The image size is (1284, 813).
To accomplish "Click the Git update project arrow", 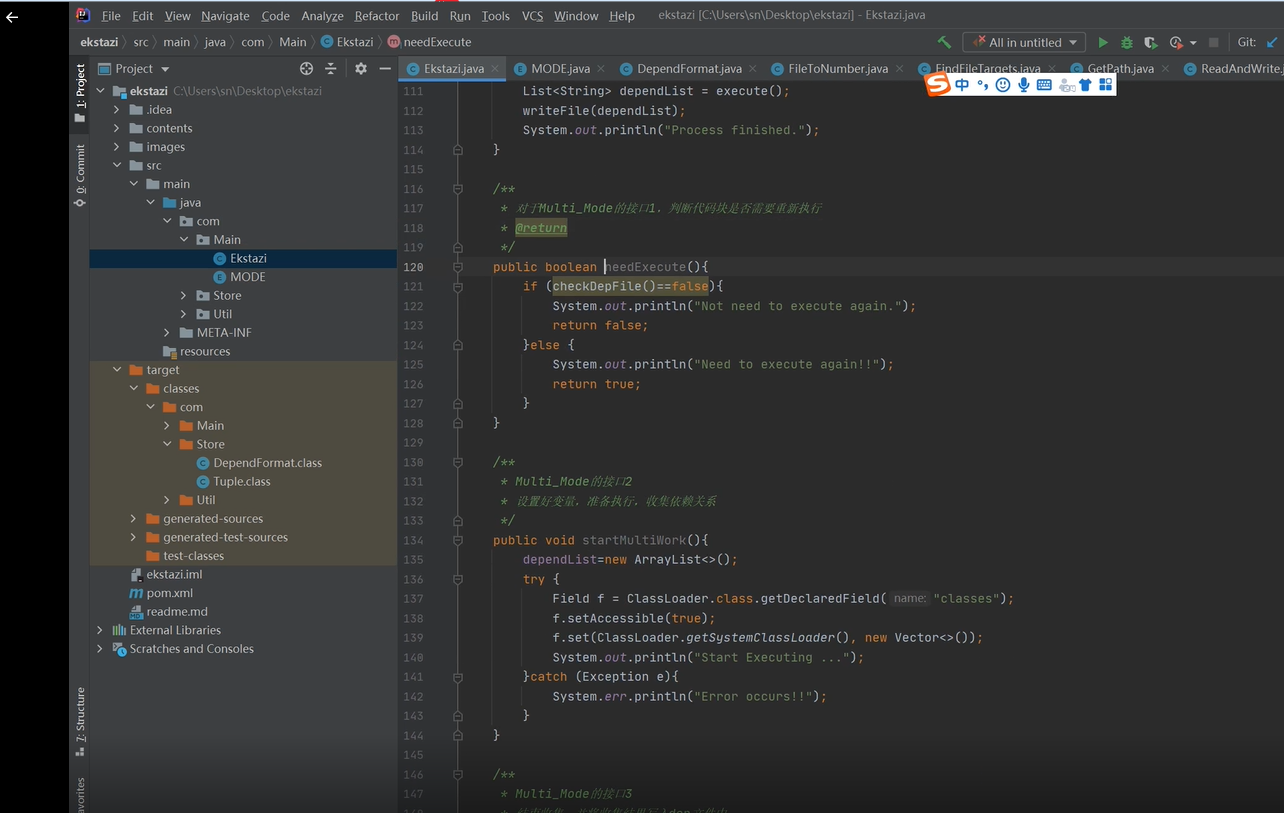I will coord(1273,42).
